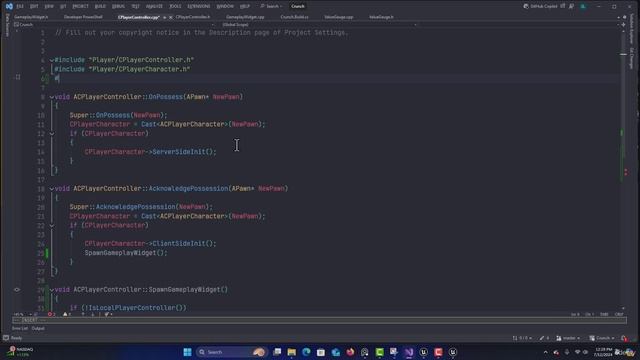Open the Error List panel tab
The width and height of the screenshot is (640, 360).
(x=20, y=328)
